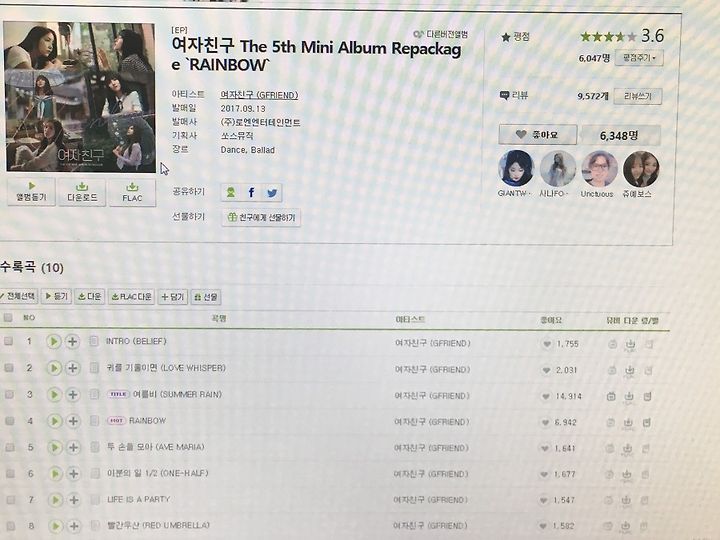
Task: Check the box for track 1
Action: pos(8,341)
